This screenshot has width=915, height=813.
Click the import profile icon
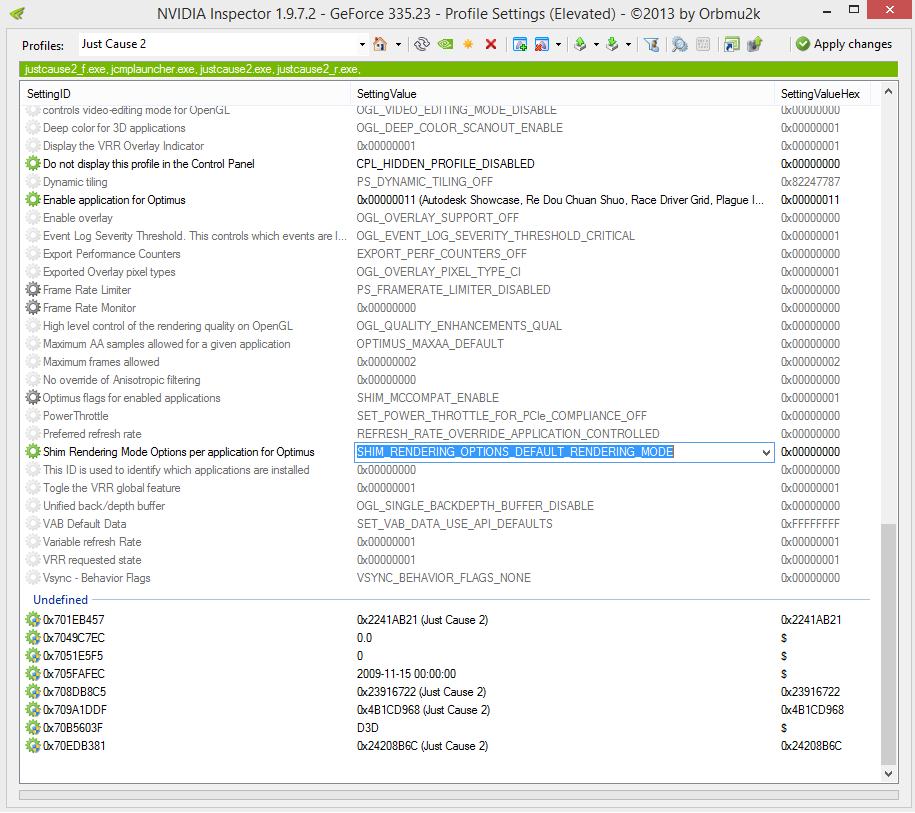click(x=612, y=44)
